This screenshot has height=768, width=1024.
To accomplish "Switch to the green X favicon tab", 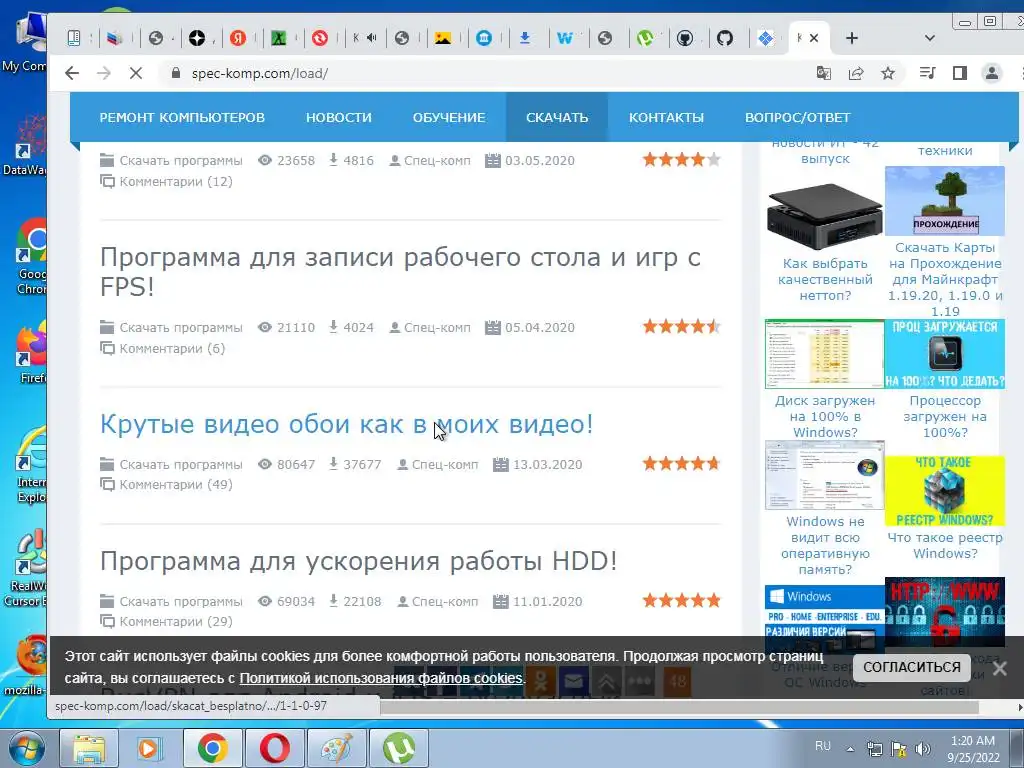I will click(279, 38).
